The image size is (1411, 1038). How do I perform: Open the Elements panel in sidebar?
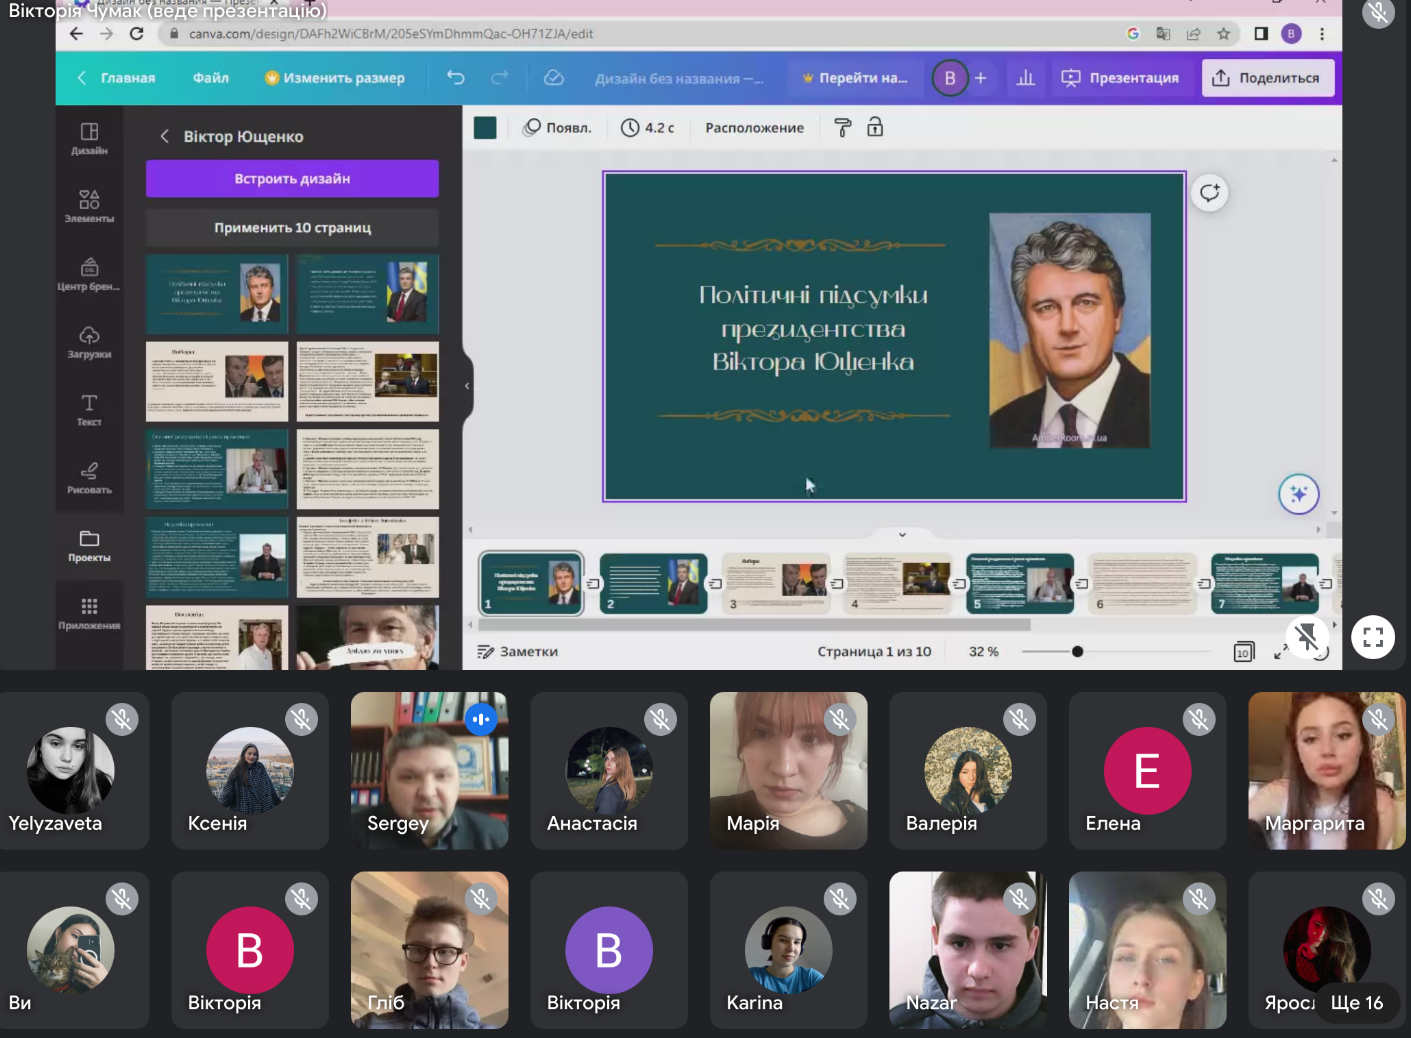click(x=89, y=205)
